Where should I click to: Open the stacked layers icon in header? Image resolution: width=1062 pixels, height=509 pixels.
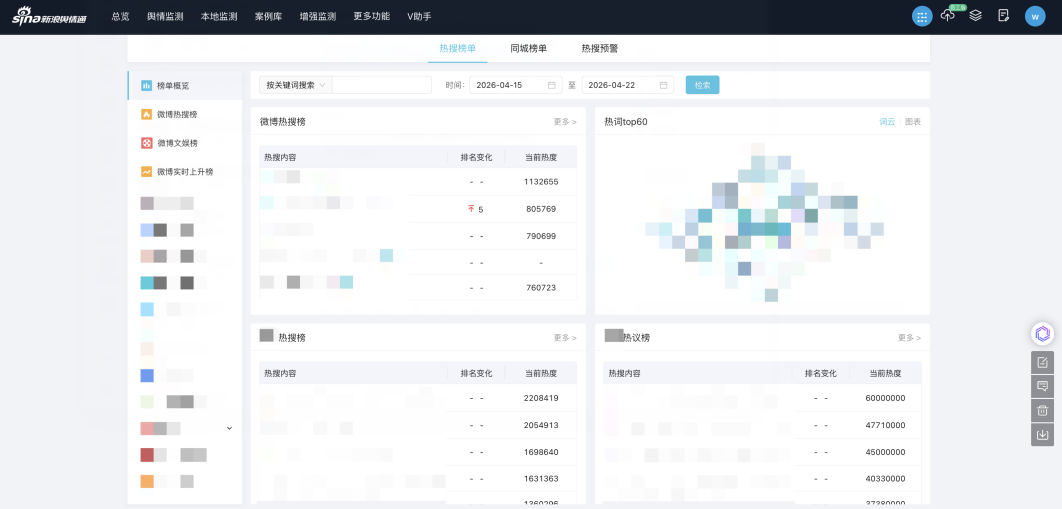[x=975, y=16]
